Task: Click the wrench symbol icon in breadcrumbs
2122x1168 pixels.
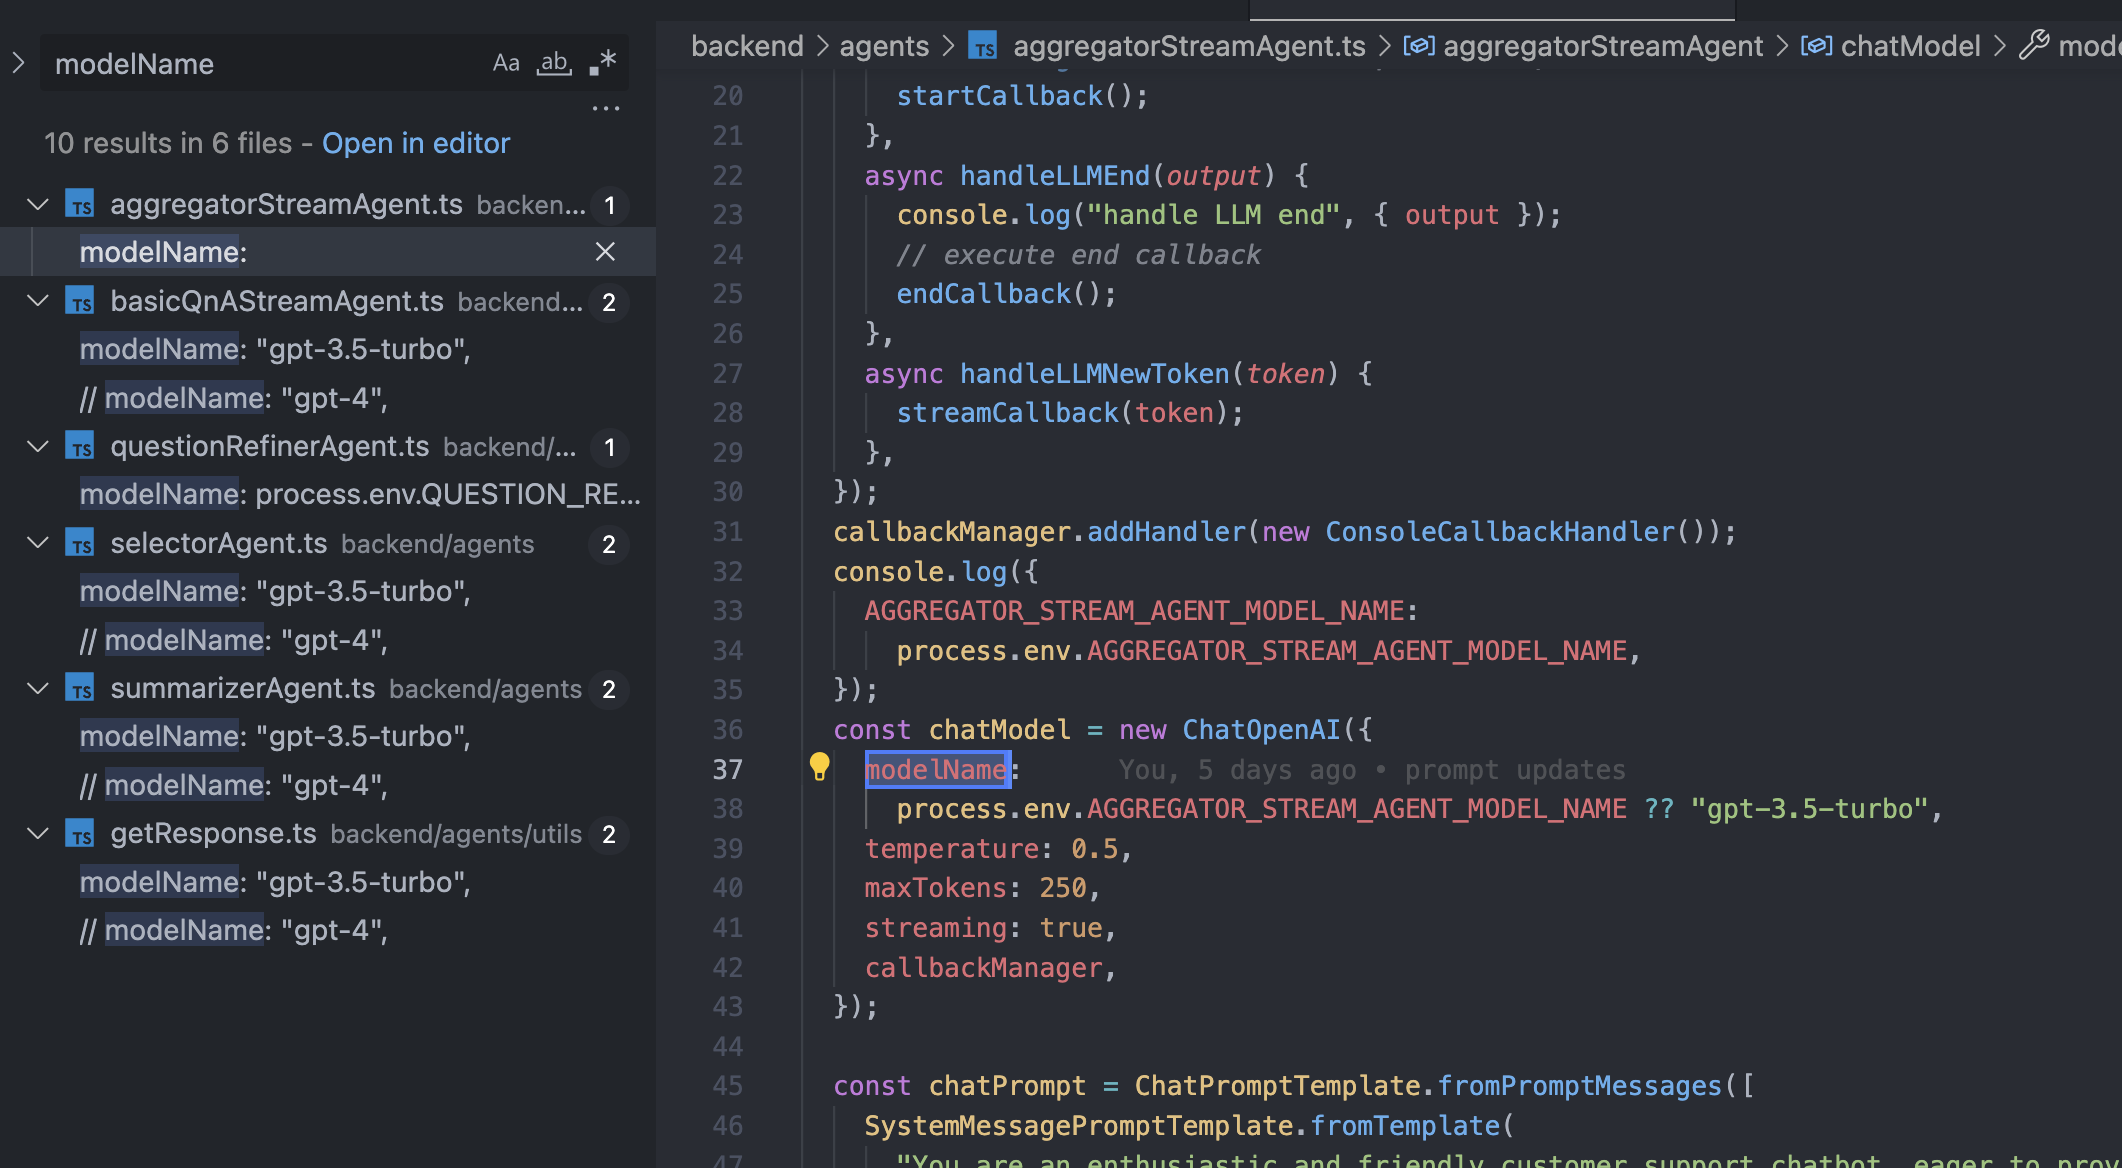Action: (x=2034, y=45)
